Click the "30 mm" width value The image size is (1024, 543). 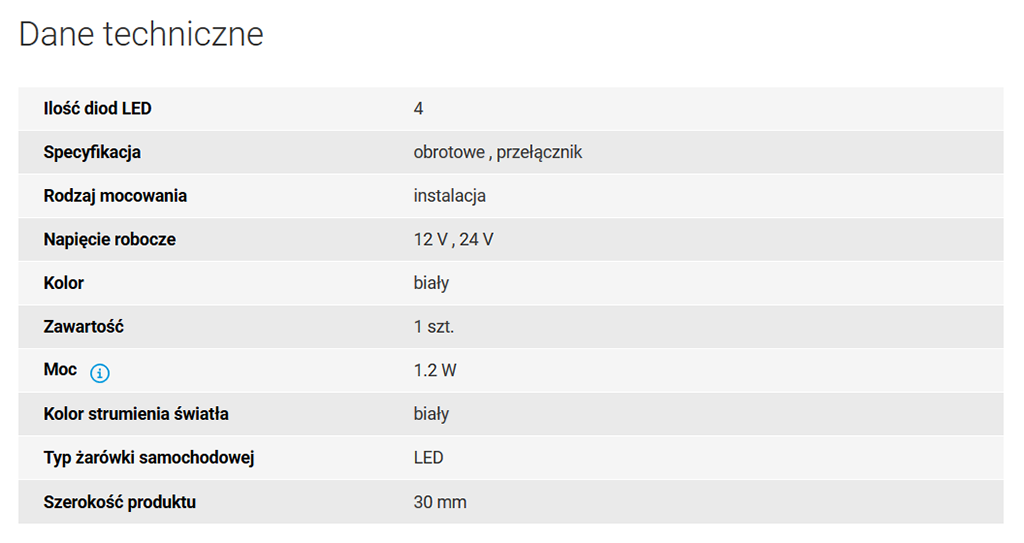click(440, 502)
